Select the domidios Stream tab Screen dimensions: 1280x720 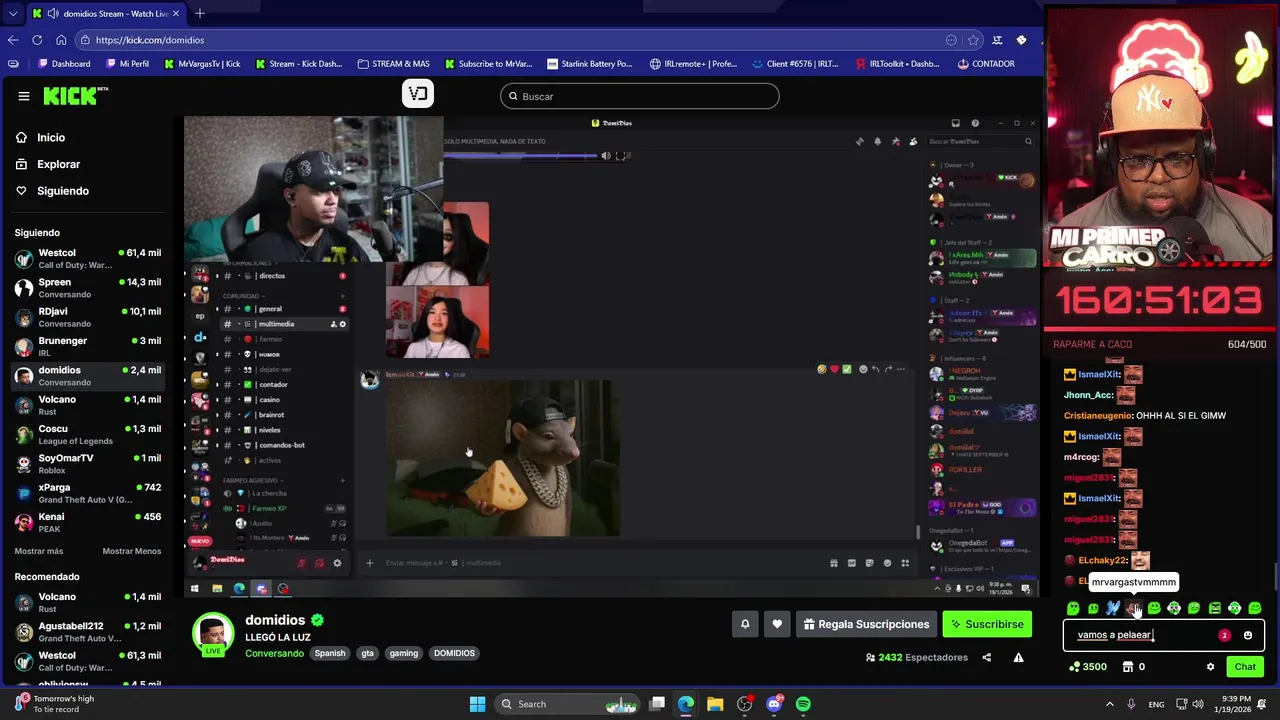coord(105,13)
